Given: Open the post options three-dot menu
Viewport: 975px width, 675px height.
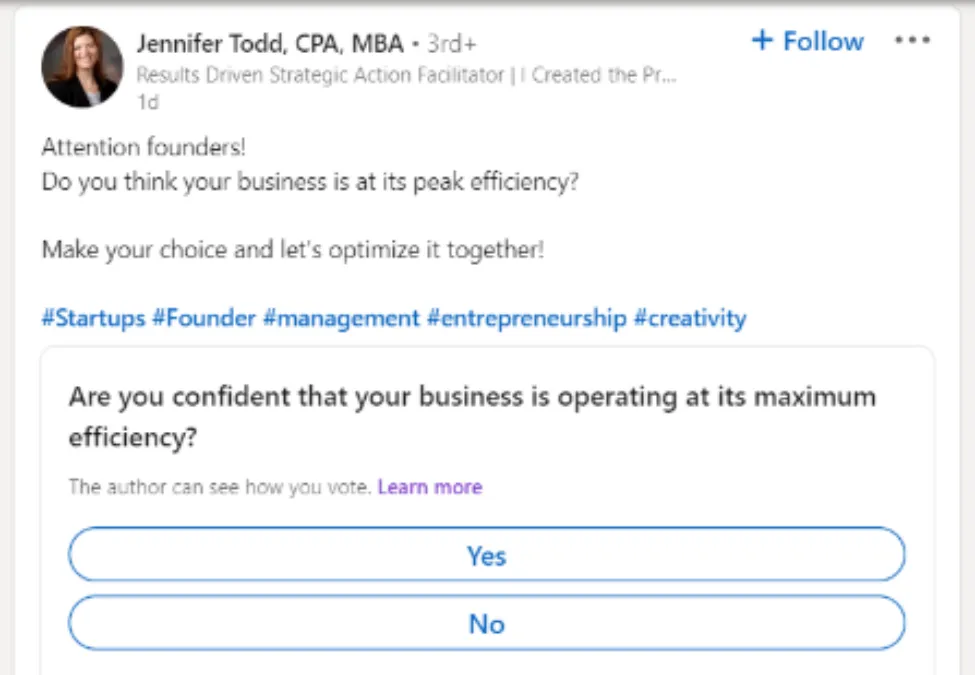Looking at the screenshot, I should pos(912,40).
